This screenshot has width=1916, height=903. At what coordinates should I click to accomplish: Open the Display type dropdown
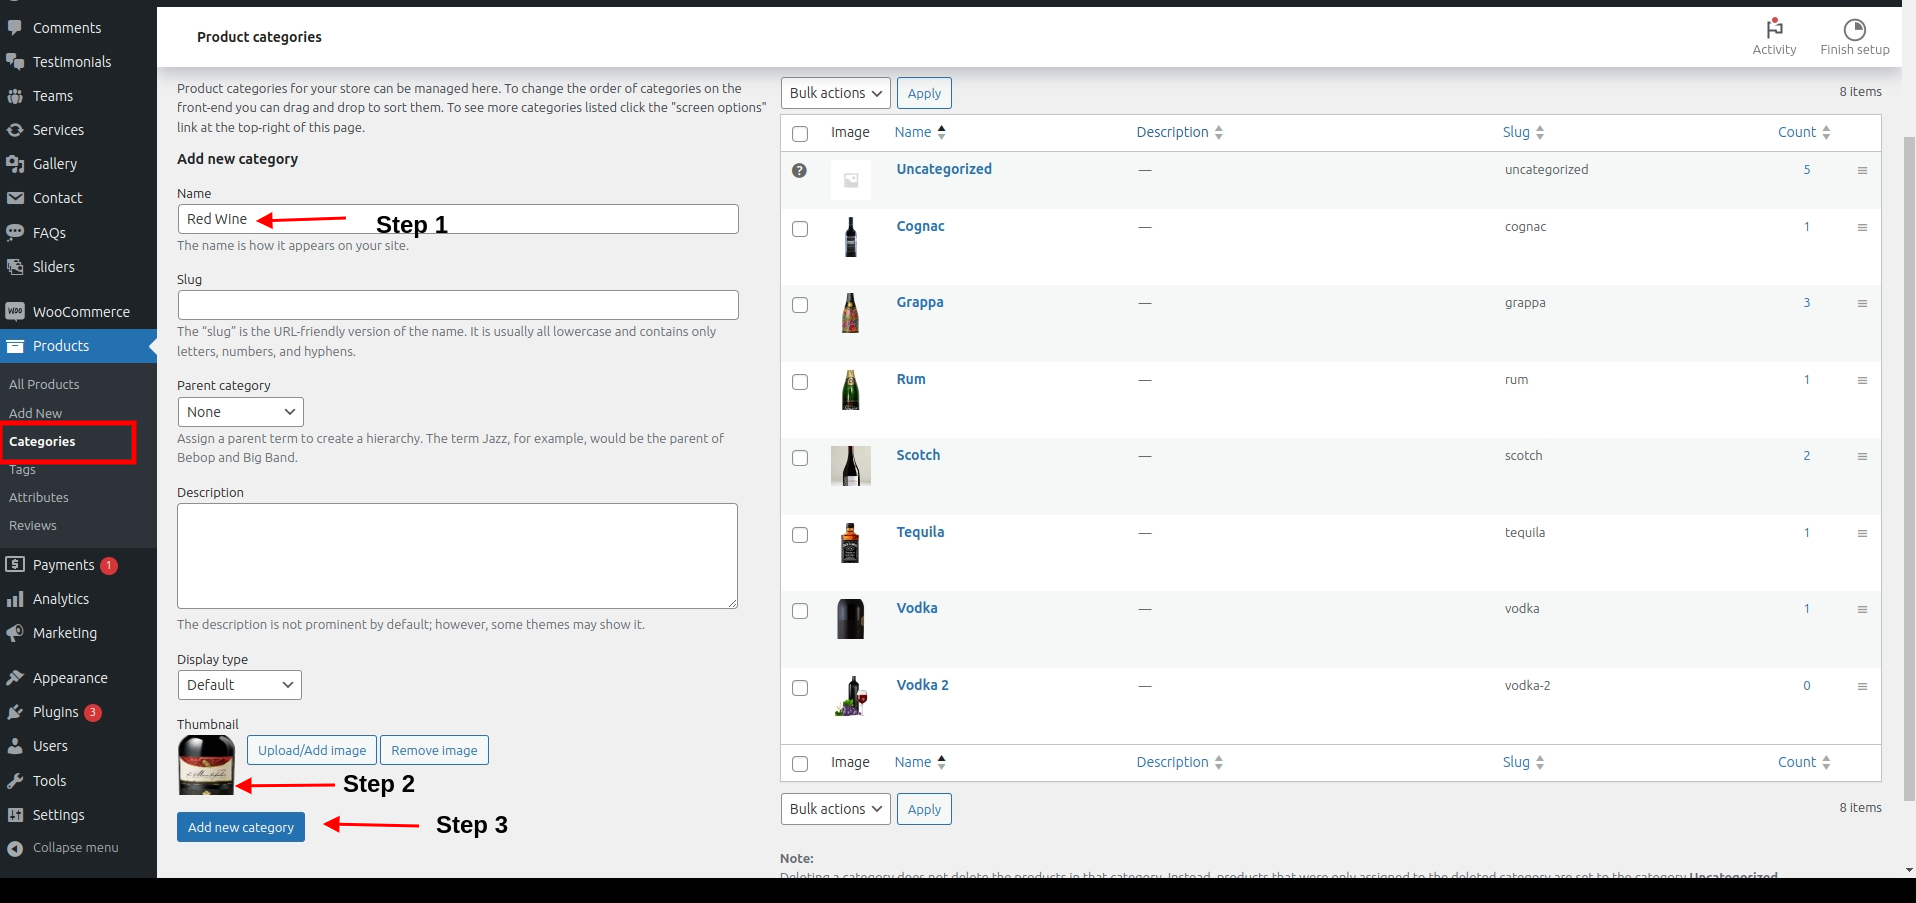[239, 685]
